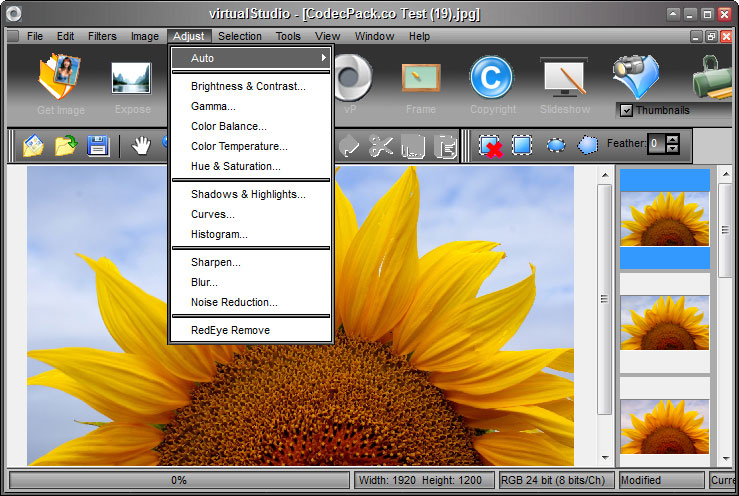Image resolution: width=739 pixels, height=496 pixels.
Task: Select Color Balance...
Action: (x=251, y=126)
